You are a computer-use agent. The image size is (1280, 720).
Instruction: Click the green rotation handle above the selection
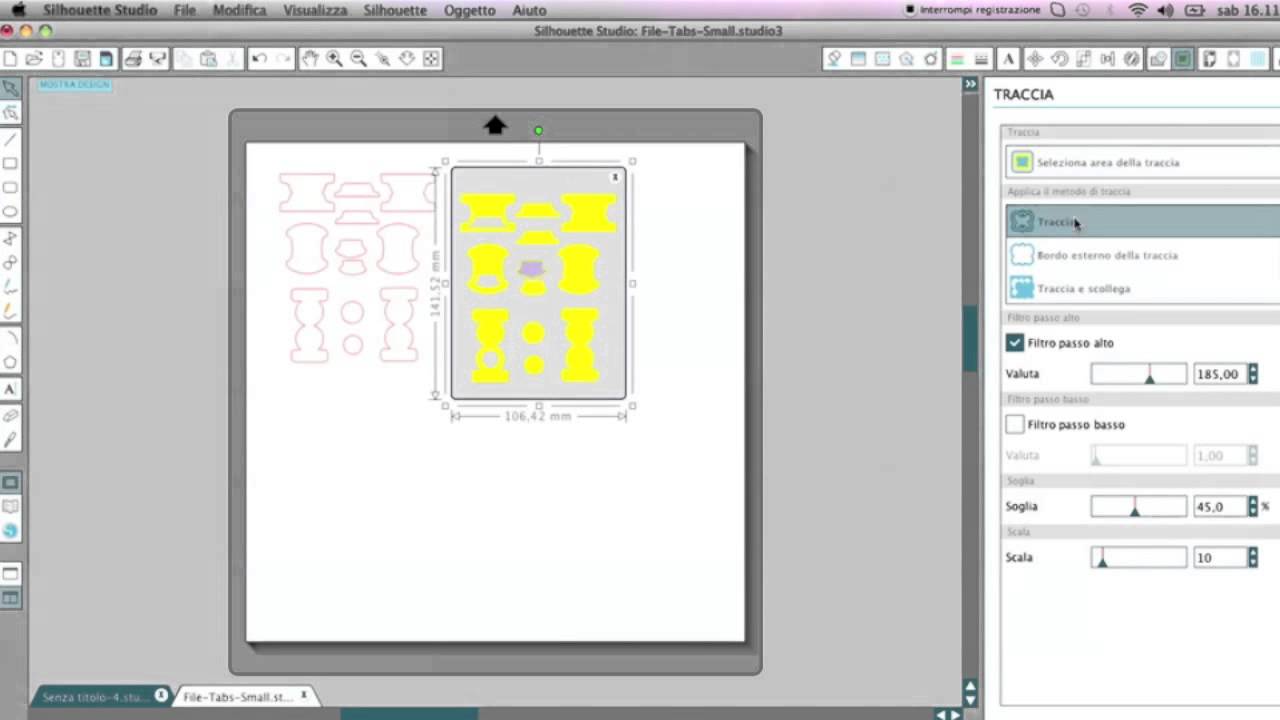tap(538, 131)
